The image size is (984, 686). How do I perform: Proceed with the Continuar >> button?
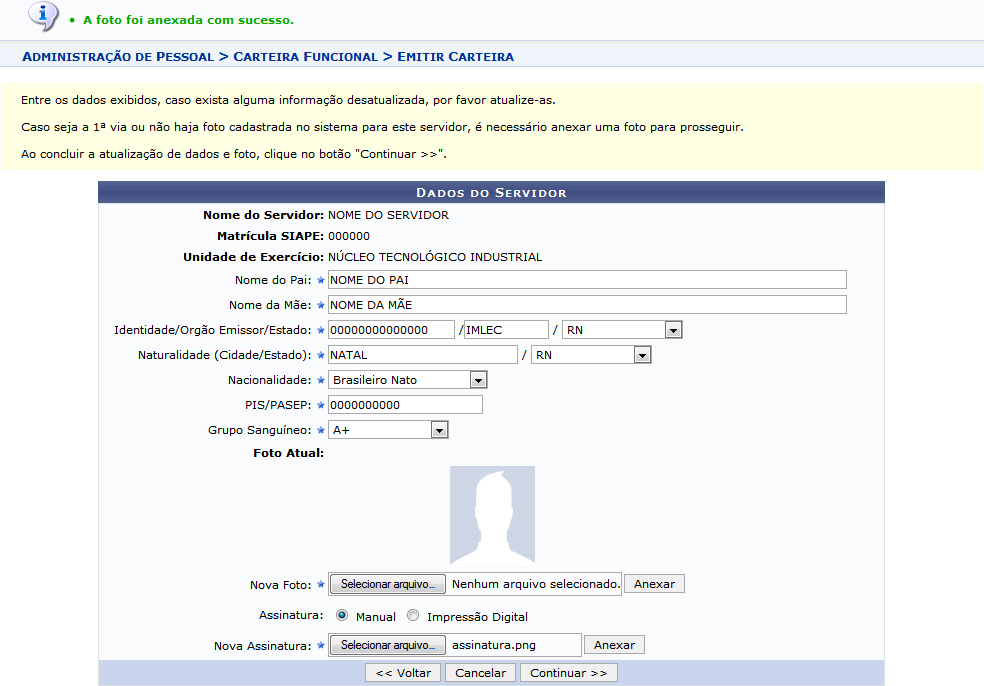(x=568, y=673)
